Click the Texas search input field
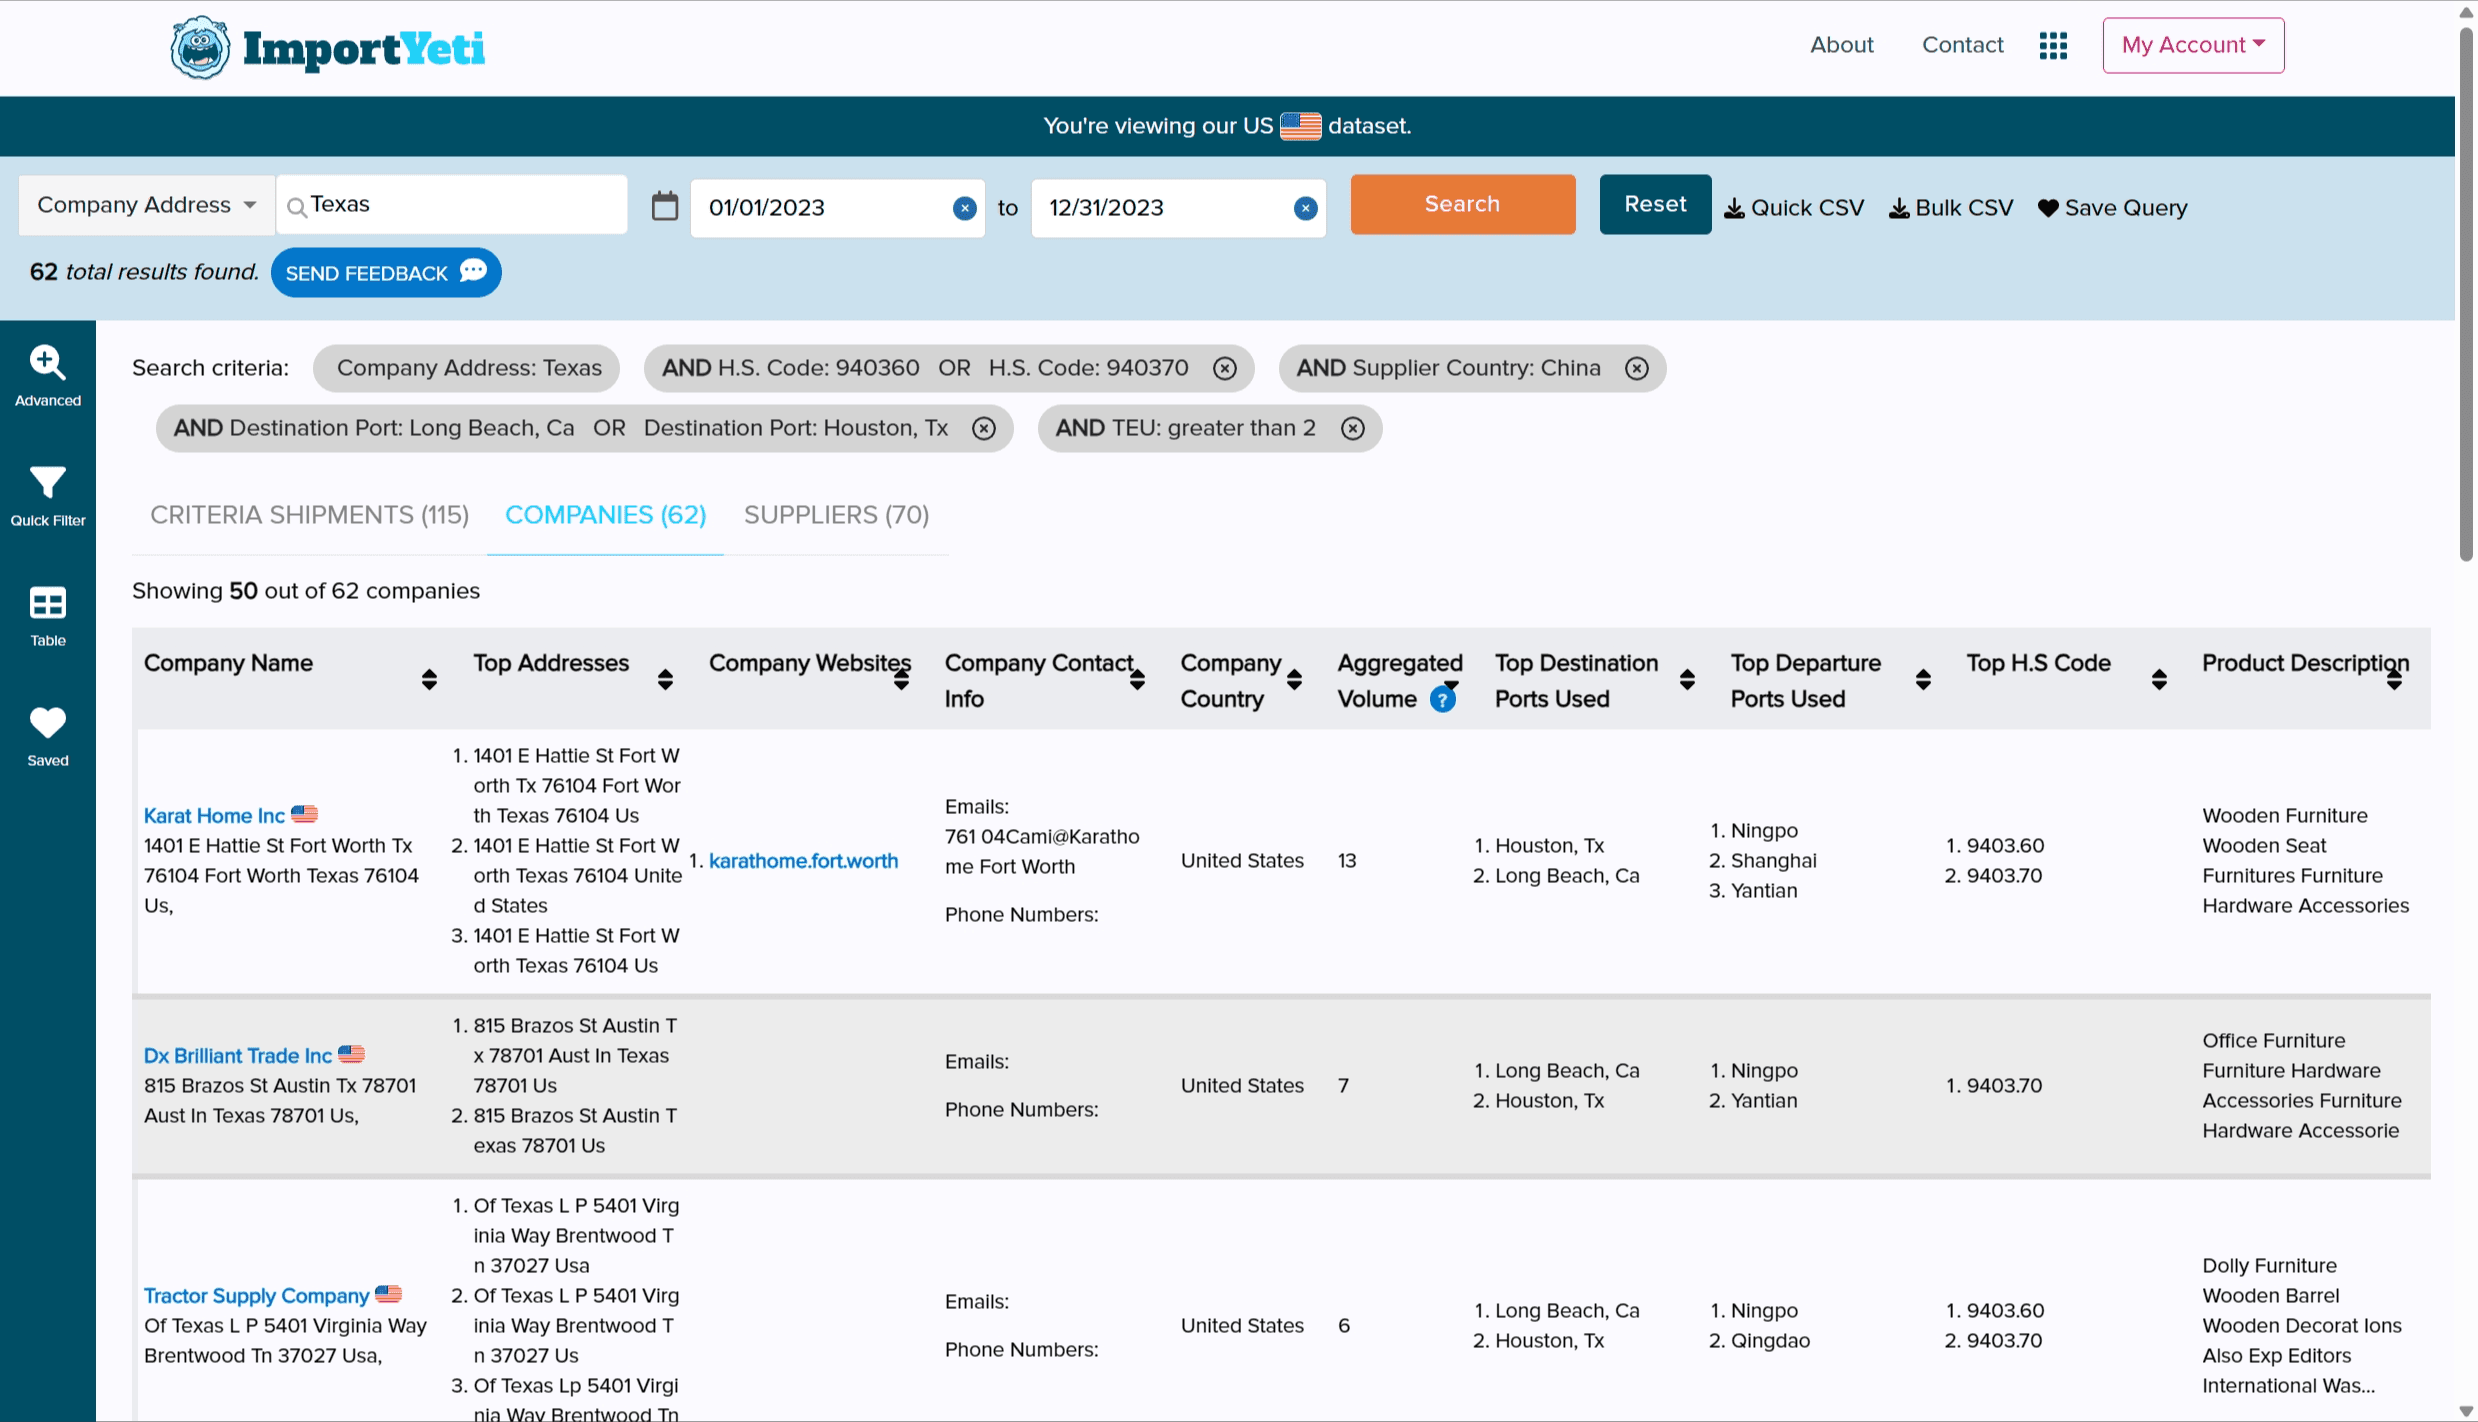This screenshot has height=1422, width=2478. [x=451, y=205]
